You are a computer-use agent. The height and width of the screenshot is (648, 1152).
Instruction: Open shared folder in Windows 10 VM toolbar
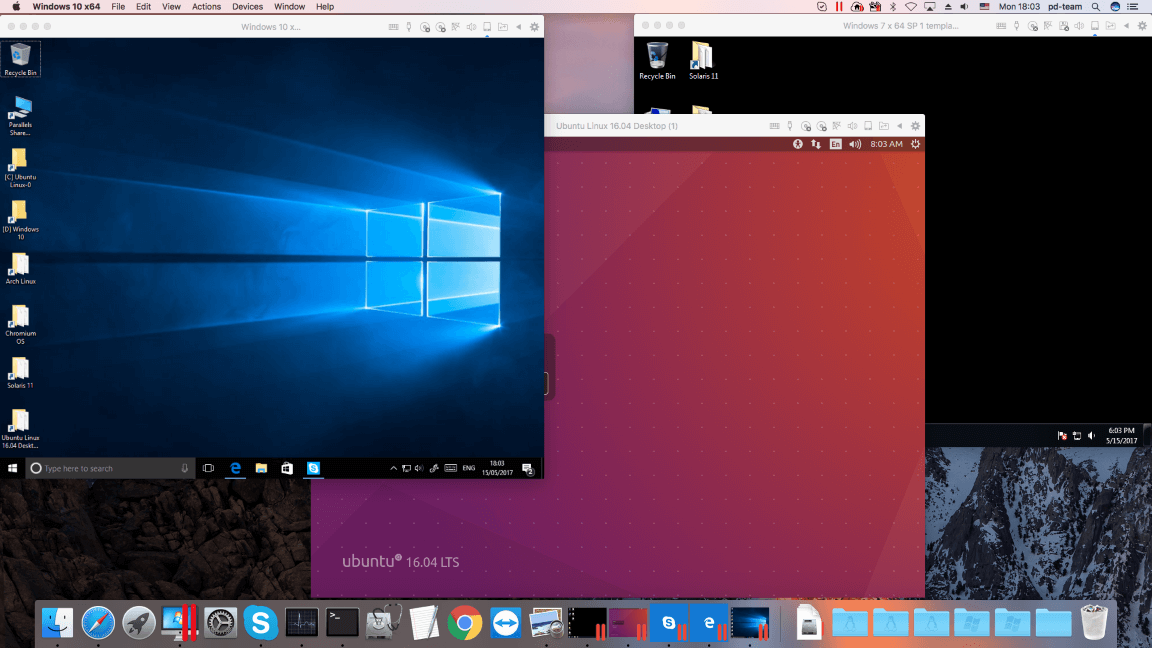[503, 26]
